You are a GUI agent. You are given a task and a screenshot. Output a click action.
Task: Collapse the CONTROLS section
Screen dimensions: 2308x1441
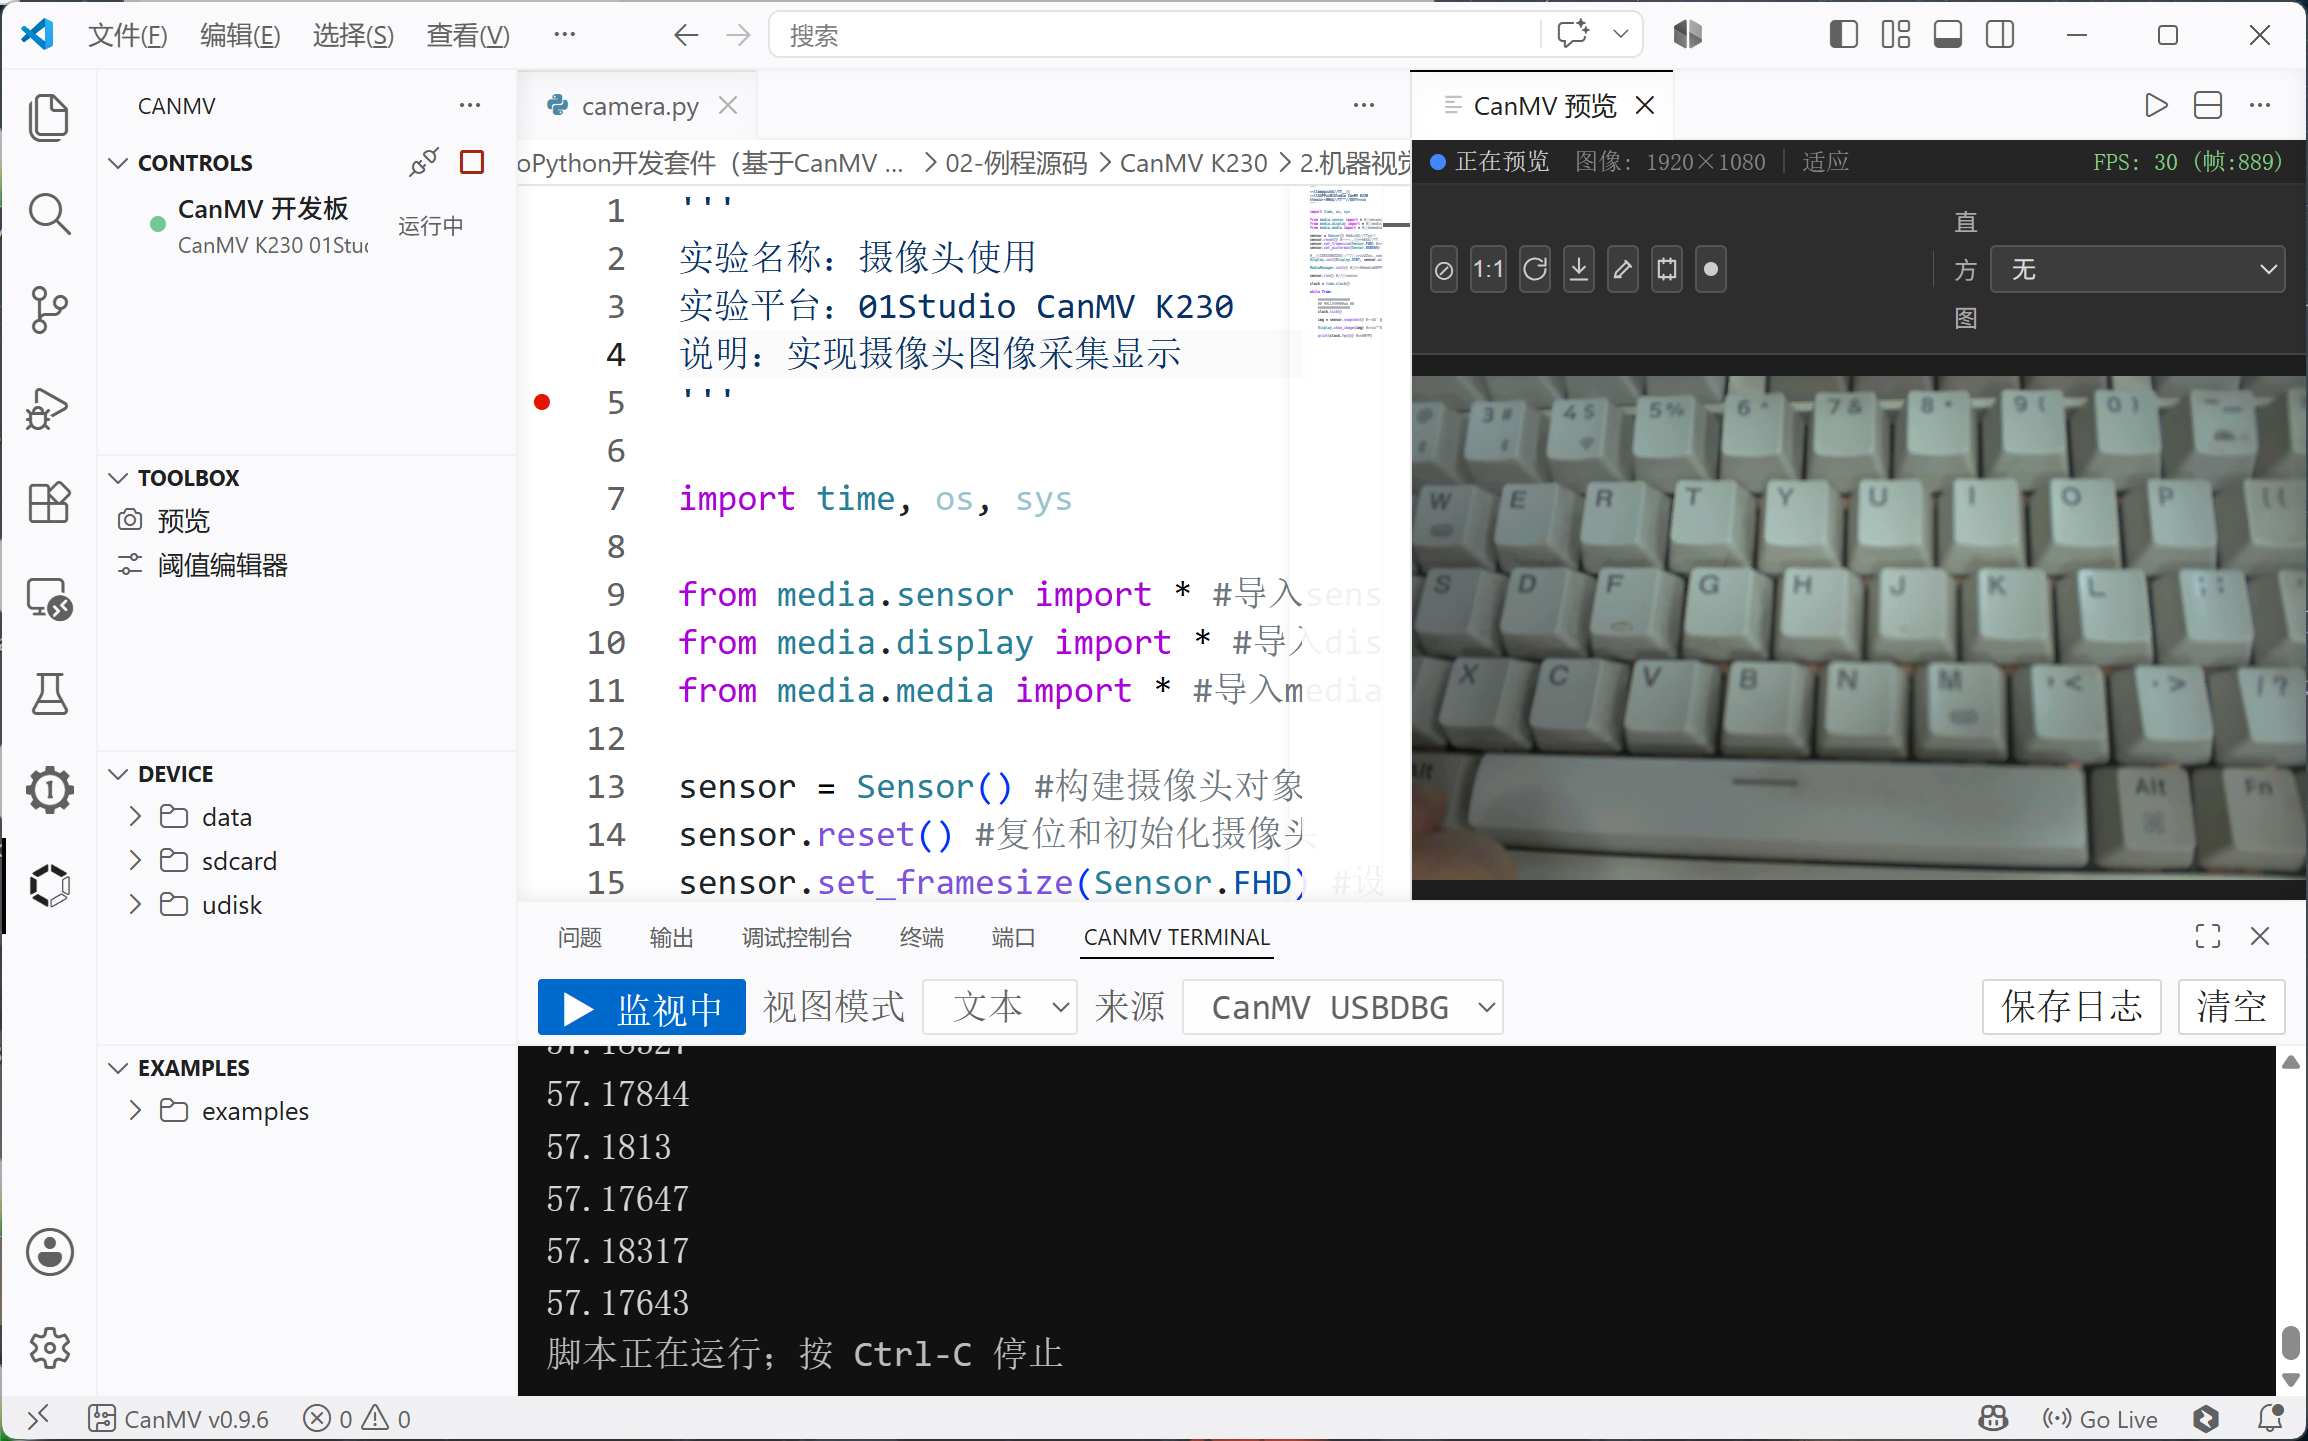tap(118, 163)
